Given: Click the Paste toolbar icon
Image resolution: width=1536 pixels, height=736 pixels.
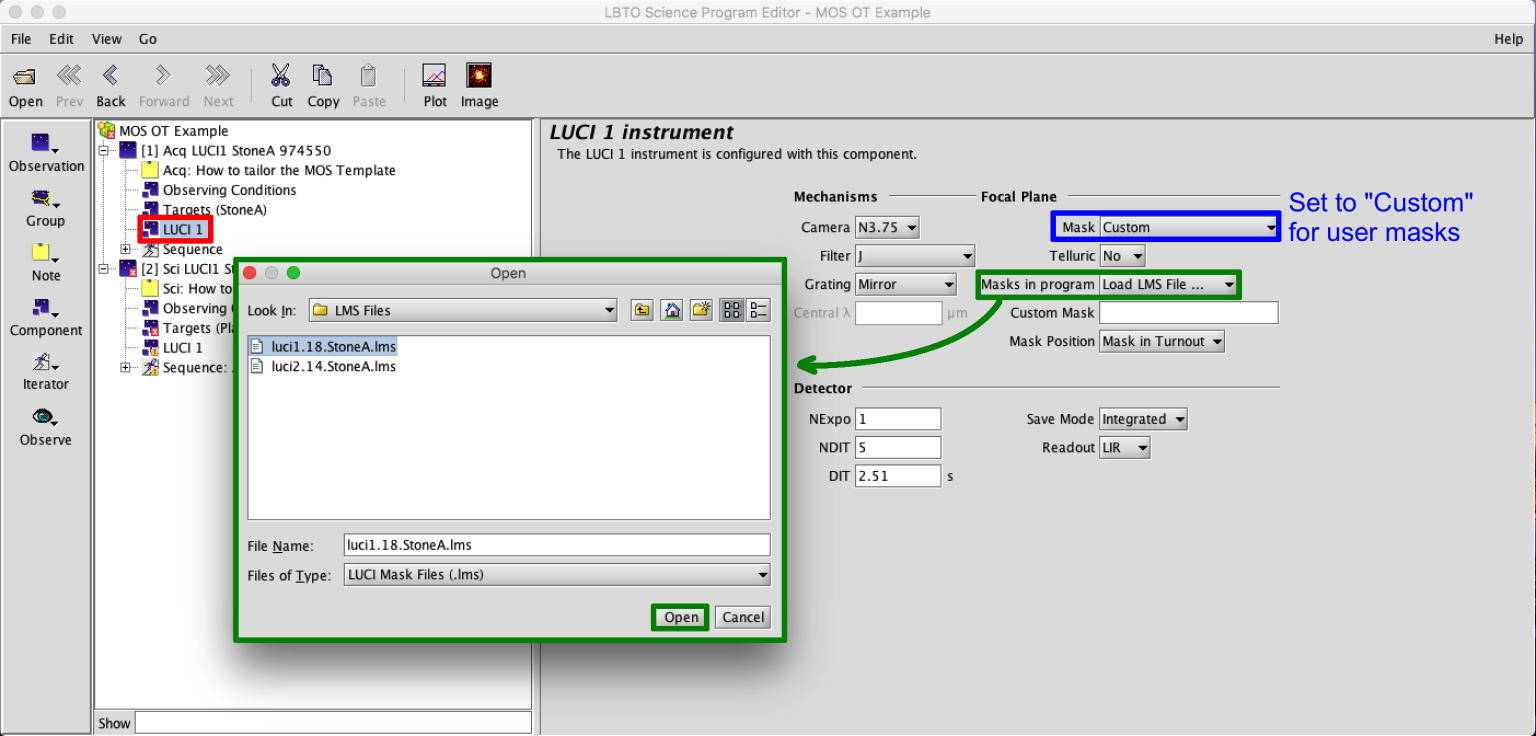Looking at the screenshot, I should pos(368,76).
